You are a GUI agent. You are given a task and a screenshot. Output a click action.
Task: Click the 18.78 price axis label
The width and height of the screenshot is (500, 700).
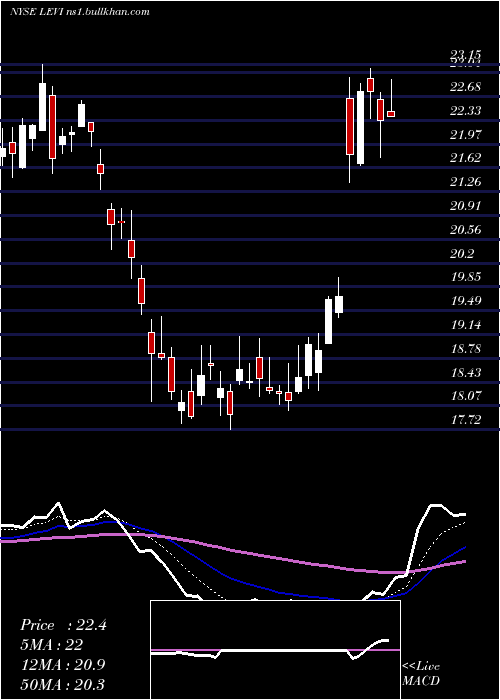coord(466,349)
